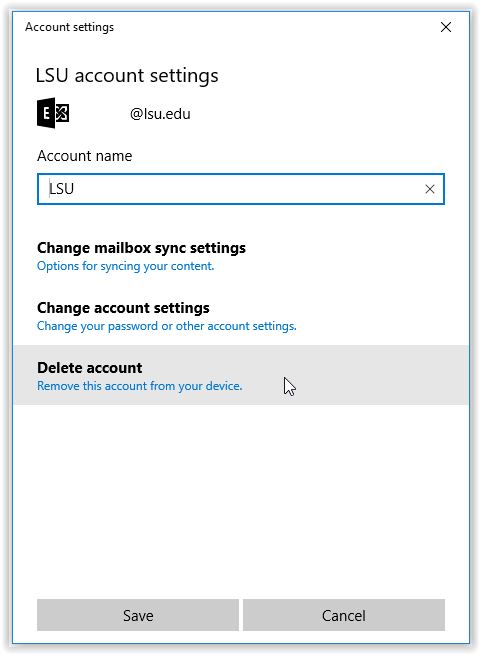
Task: Click 'Change your password or other account settings.'
Action: coord(167,326)
